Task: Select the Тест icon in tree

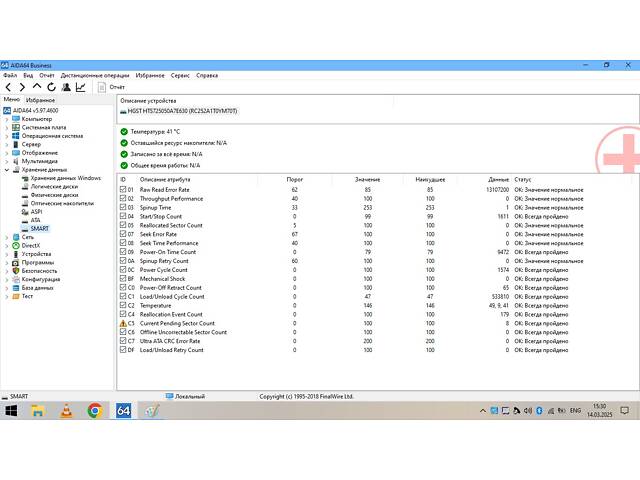Action: pyautogui.click(x=16, y=296)
